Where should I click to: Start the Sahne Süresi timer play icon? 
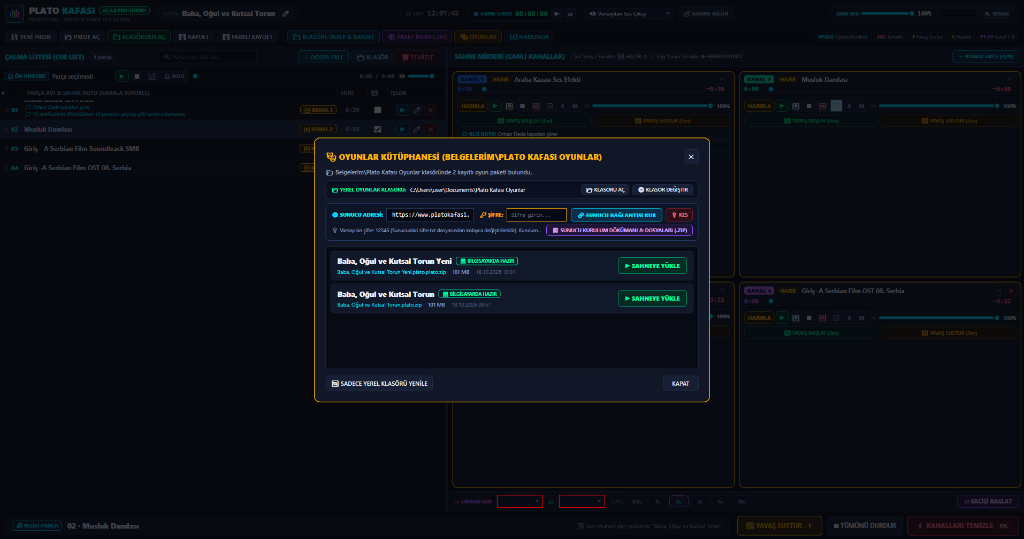click(x=556, y=14)
